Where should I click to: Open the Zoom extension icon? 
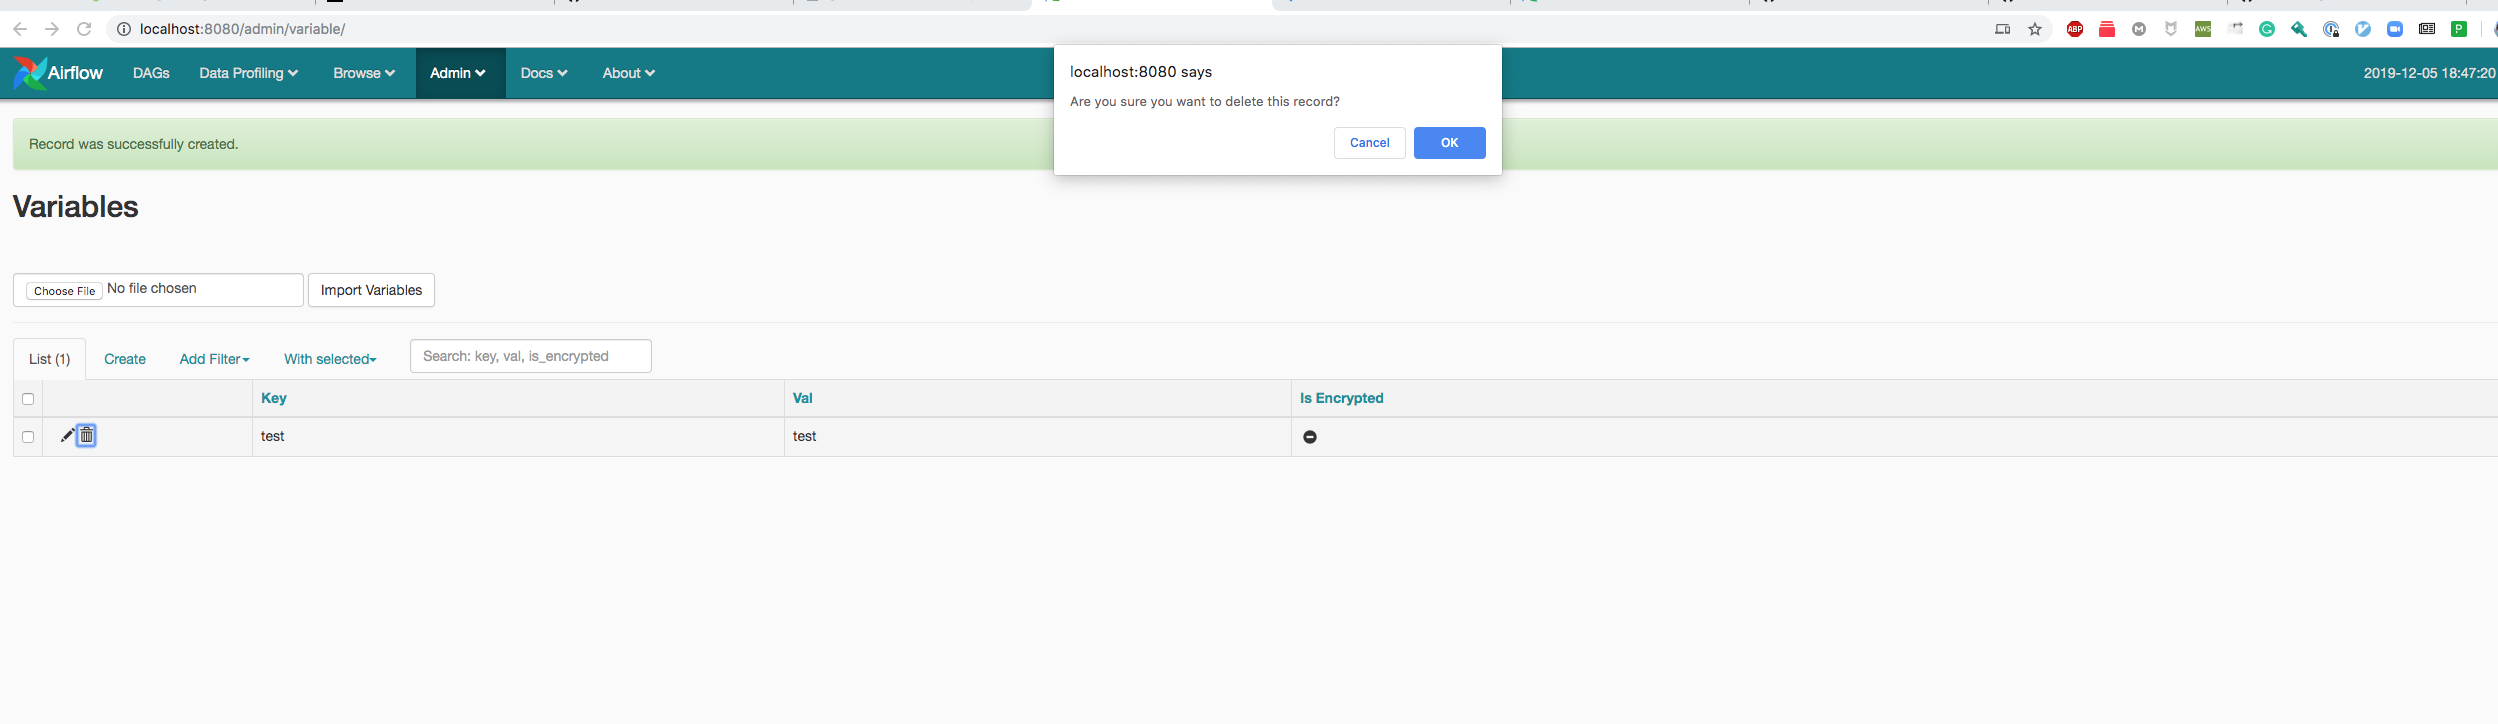coord(2395,29)
